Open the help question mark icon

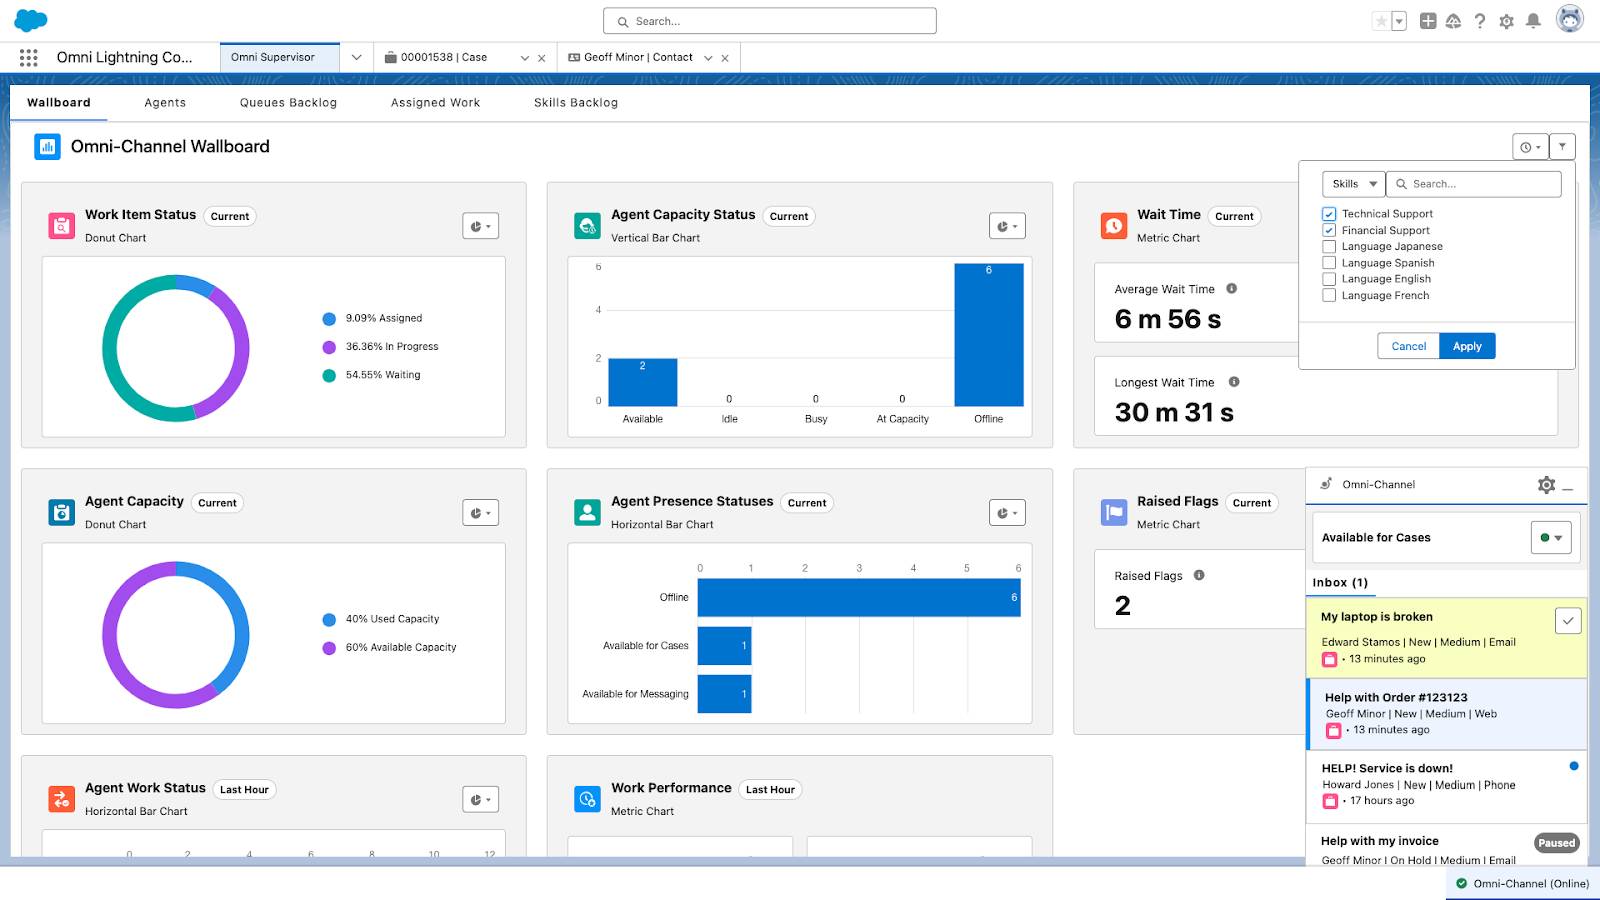tap(1480, 21)
